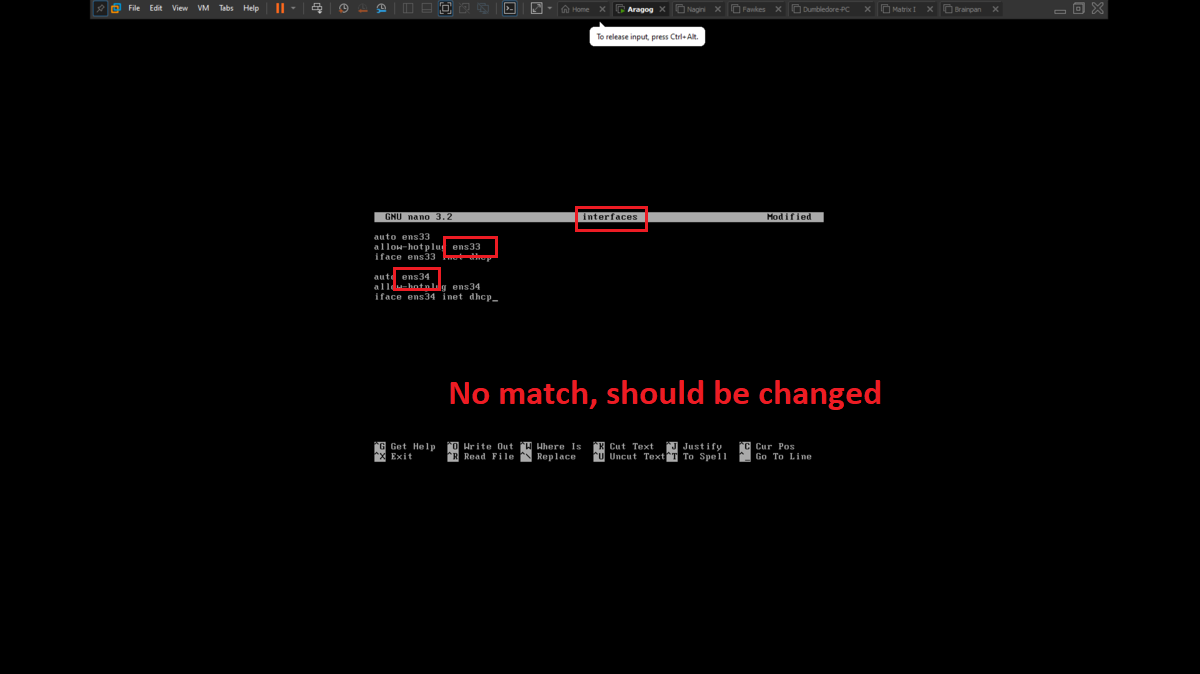Open the console view icon
This screenshot has width=1200, height=674.
(x=510, y=8)
